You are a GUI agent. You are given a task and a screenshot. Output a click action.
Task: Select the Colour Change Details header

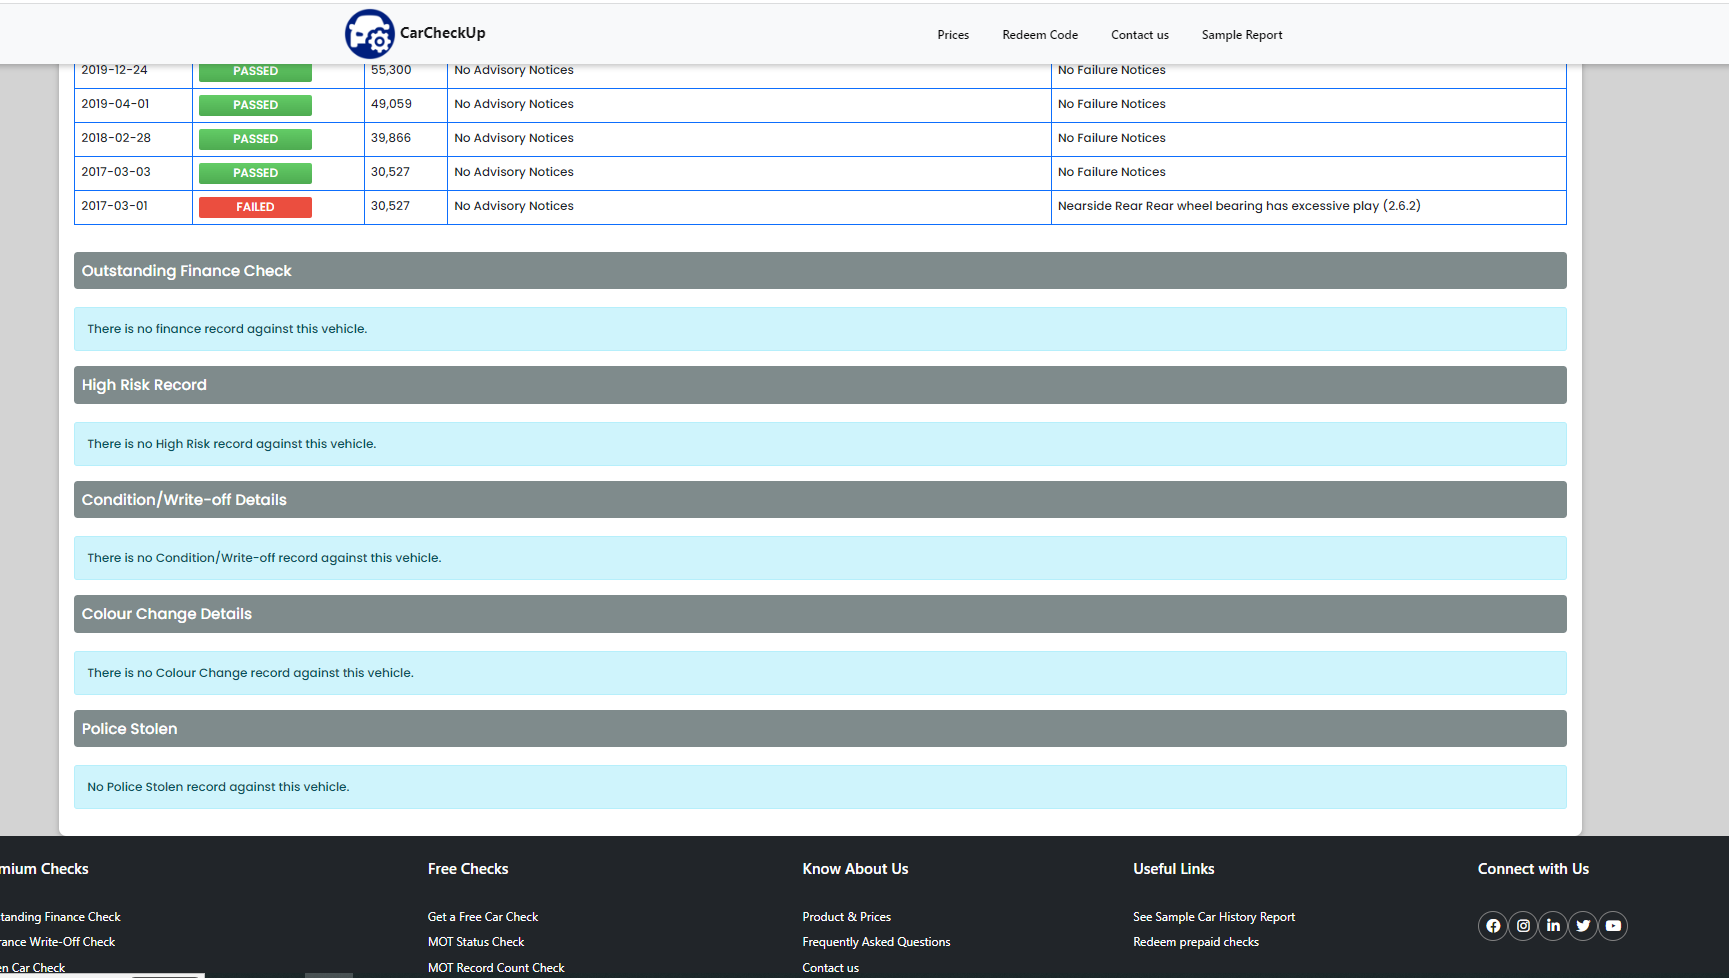pos(820,614)
